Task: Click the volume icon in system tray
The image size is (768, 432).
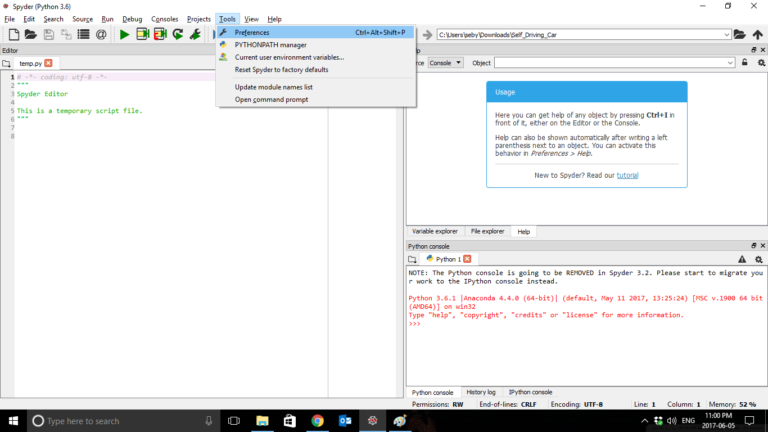Action: [x=672, y=421]
